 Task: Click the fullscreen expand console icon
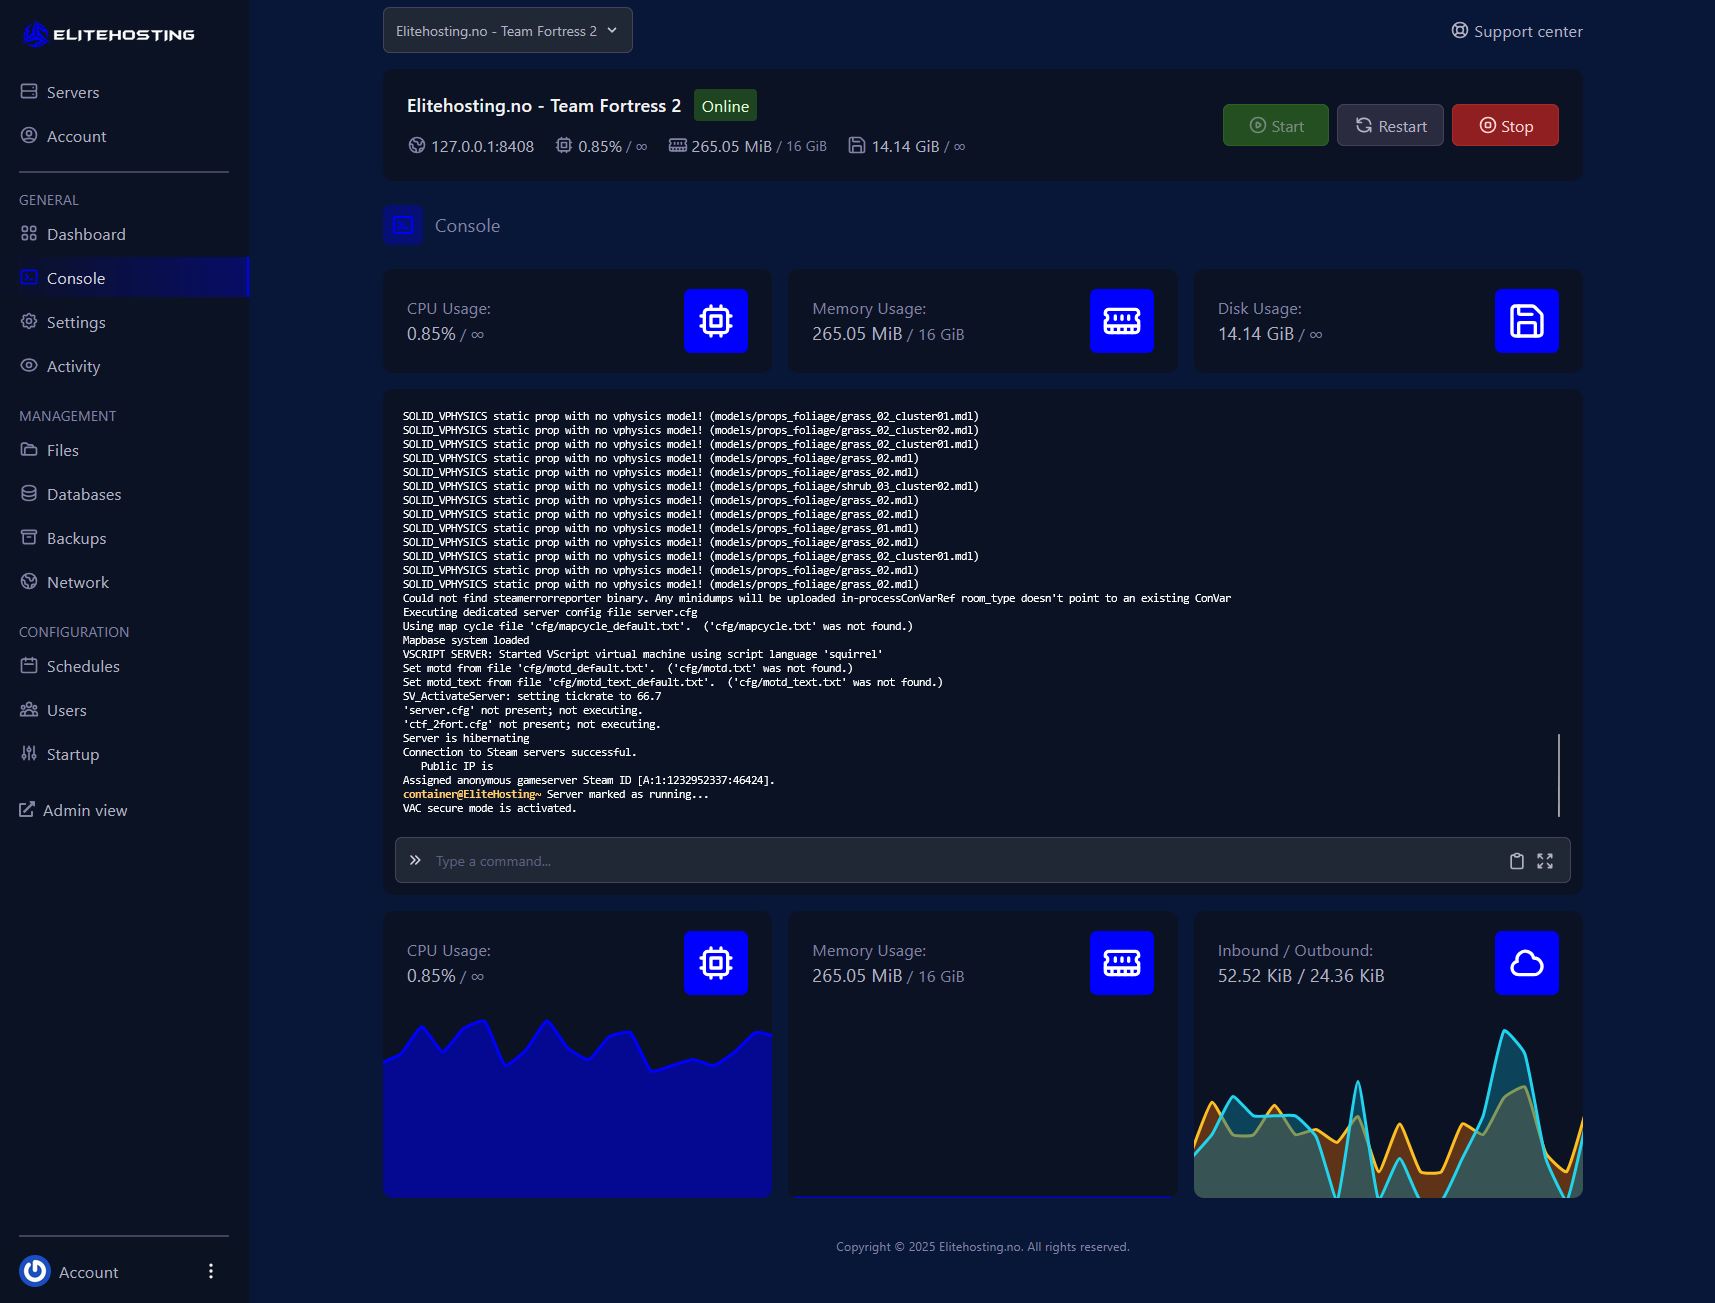pyautogui.click(x=1545, y=861)
